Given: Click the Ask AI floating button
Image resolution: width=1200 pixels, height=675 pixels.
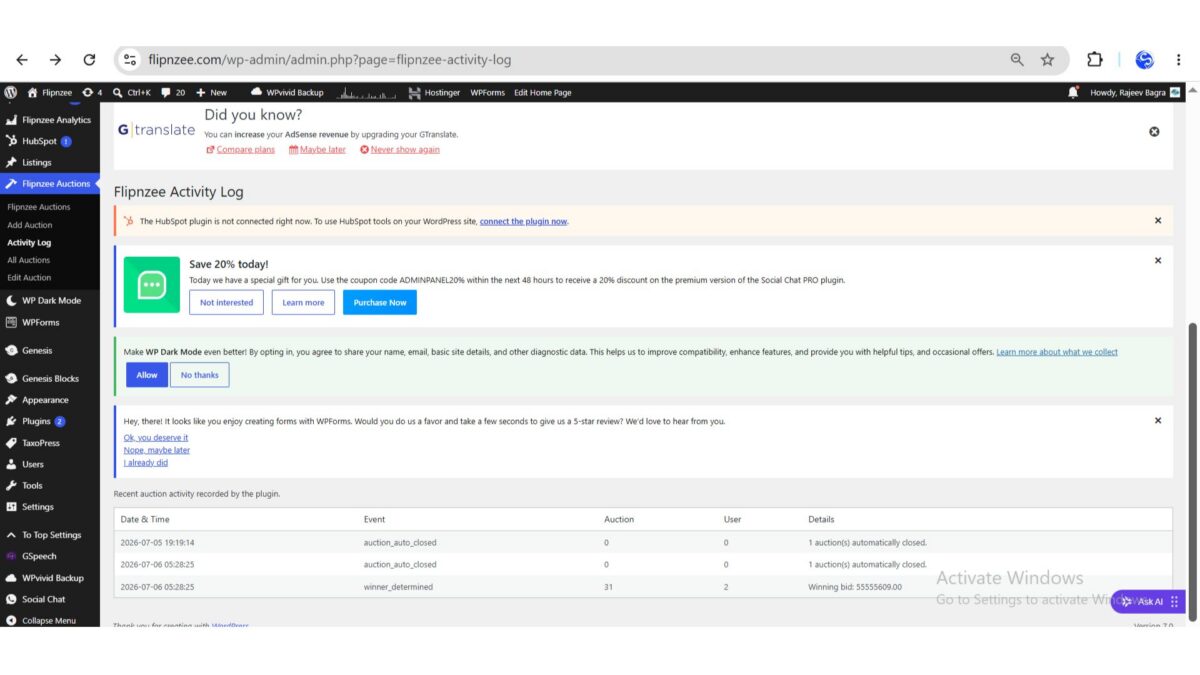Looking at the screenshot, I should click(x=1148, y=601).
